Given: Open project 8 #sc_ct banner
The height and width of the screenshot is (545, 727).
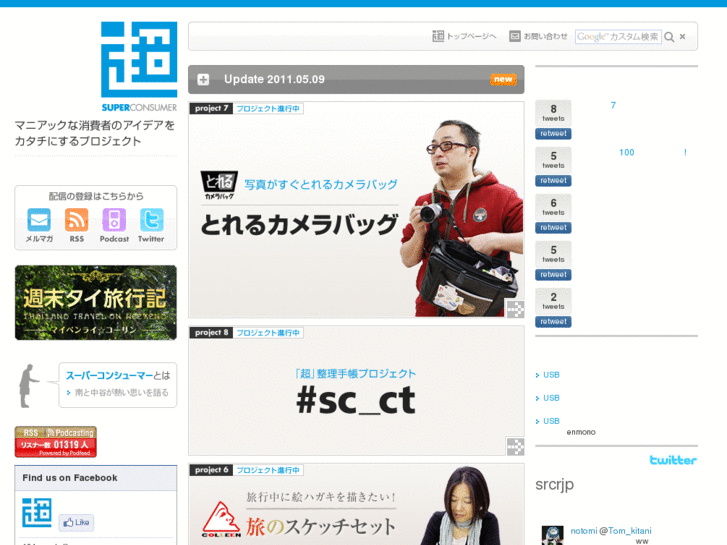Looking at the screenshot, I should tap(356, 391).
